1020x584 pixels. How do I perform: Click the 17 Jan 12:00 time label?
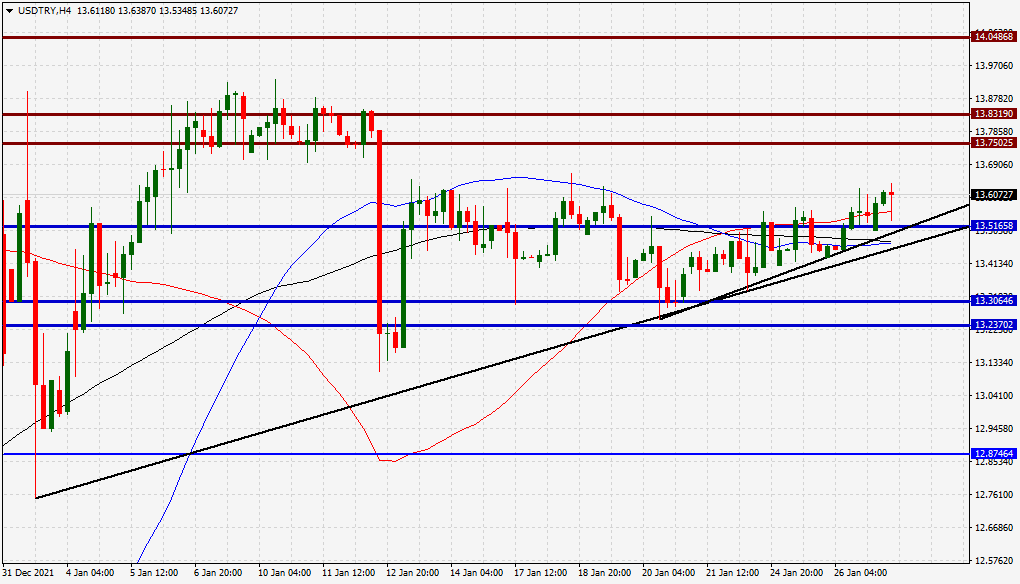coord(541,573)
